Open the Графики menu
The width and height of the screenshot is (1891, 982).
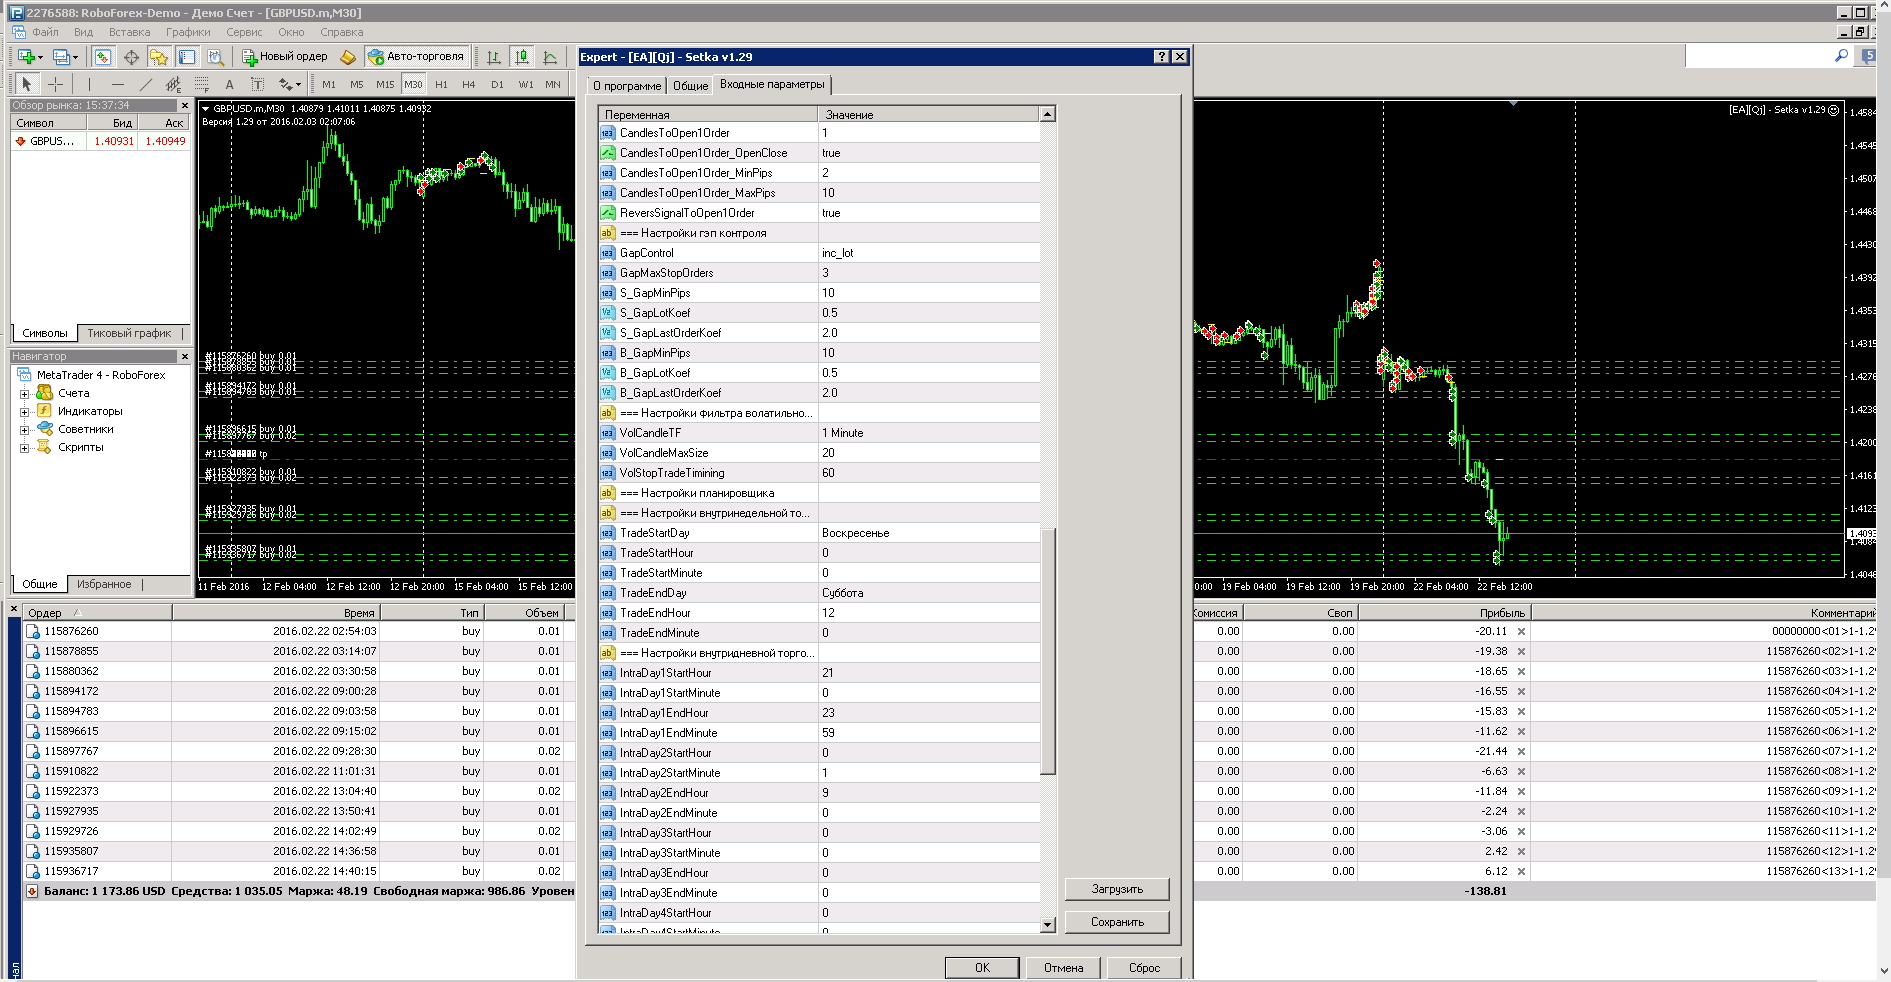click(188, 32)
